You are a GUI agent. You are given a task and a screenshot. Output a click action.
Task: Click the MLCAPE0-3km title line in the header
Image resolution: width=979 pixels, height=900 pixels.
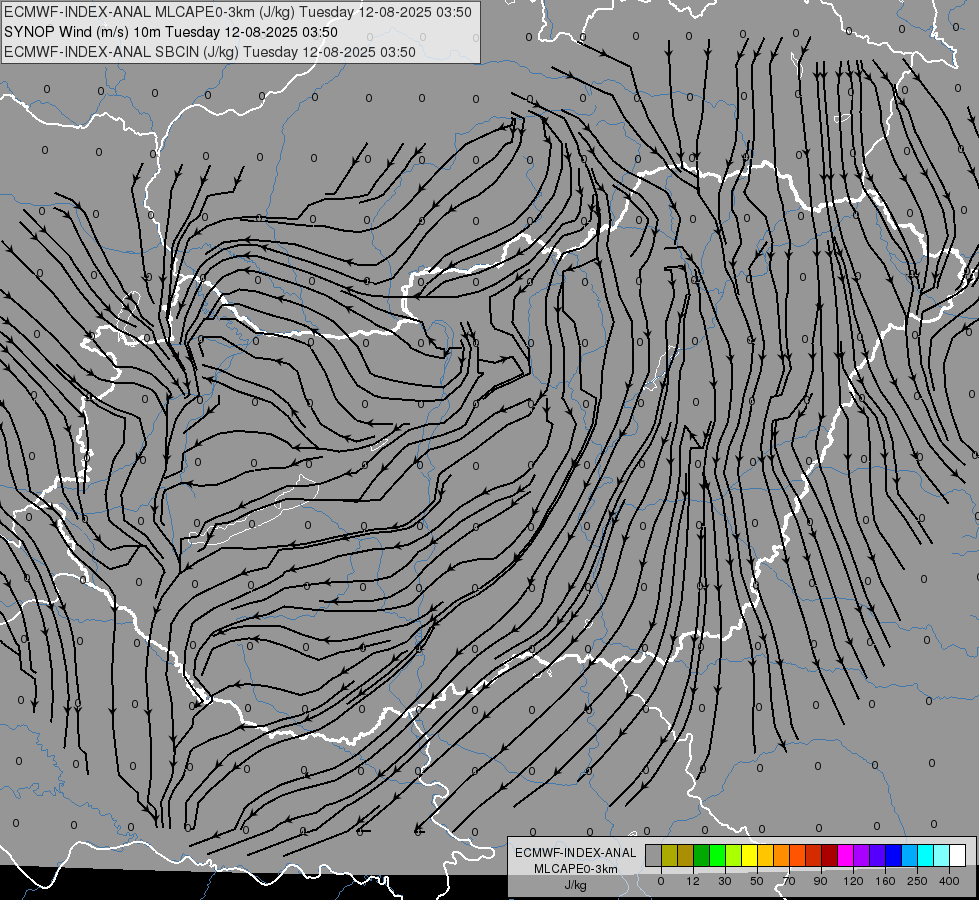(x=238, y=12)
